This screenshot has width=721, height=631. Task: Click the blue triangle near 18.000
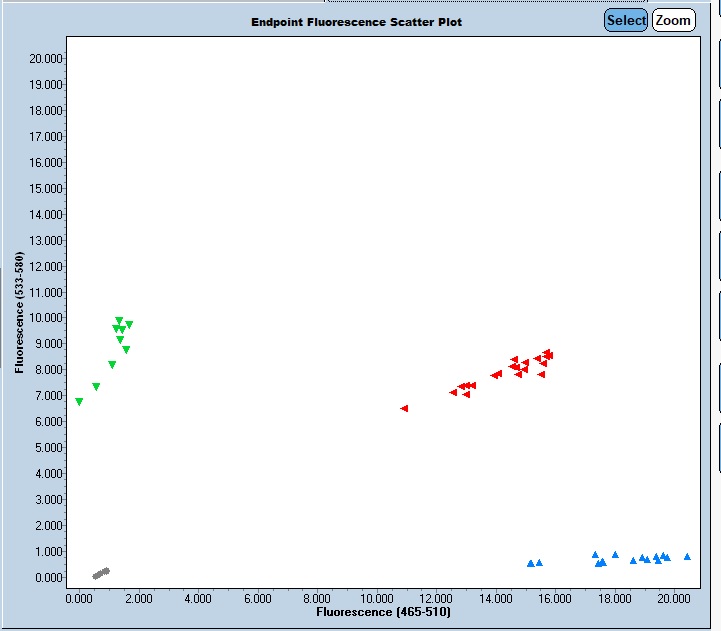click(x=615, y=554)
